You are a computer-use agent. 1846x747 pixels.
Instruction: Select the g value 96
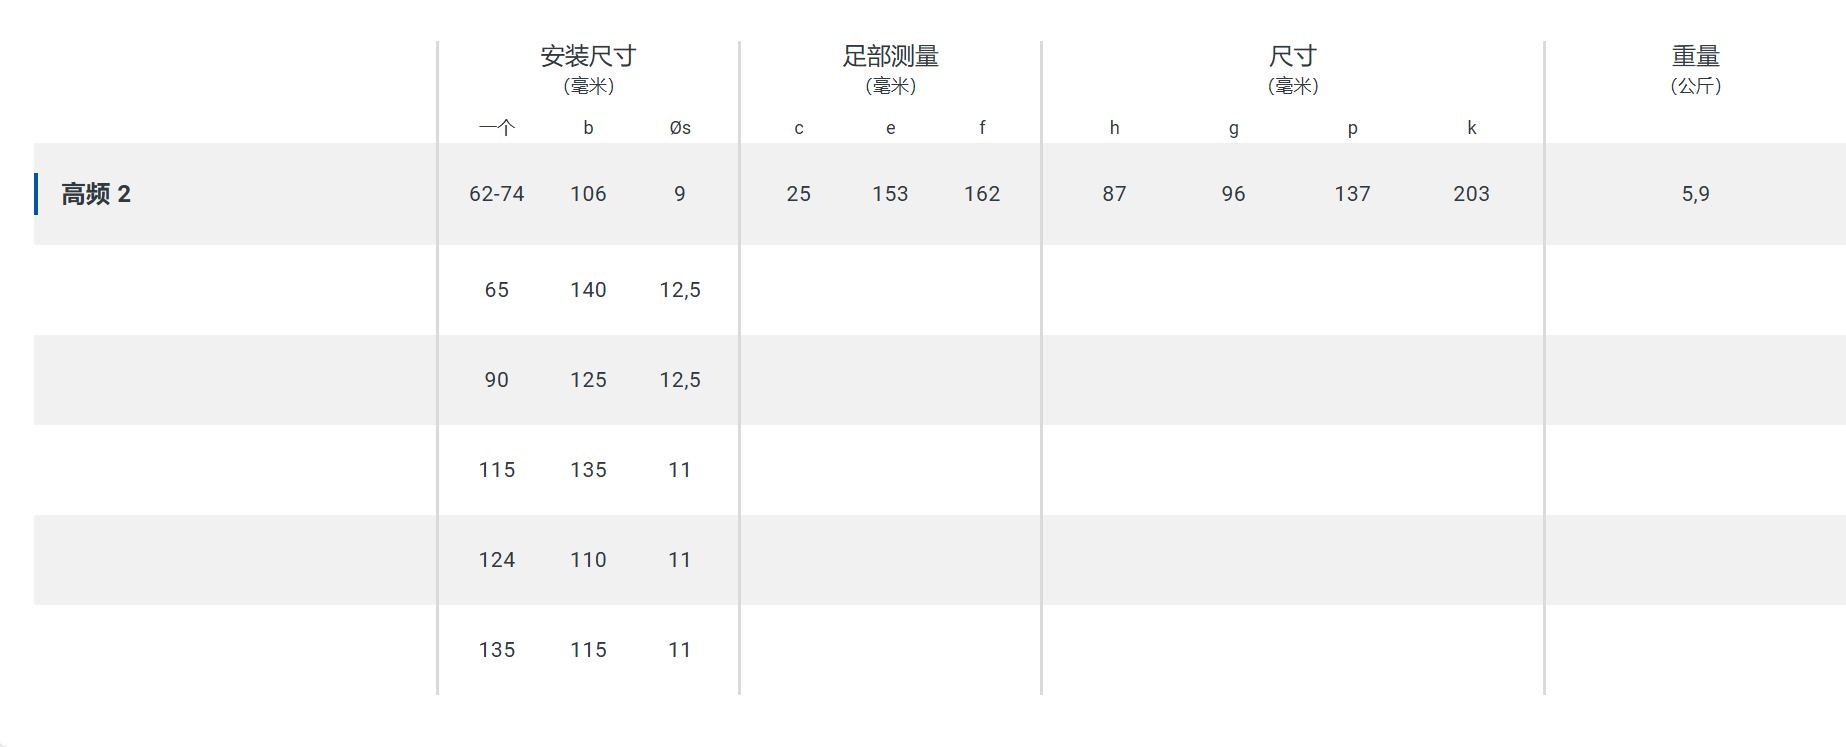click(x=1233, y=194)
